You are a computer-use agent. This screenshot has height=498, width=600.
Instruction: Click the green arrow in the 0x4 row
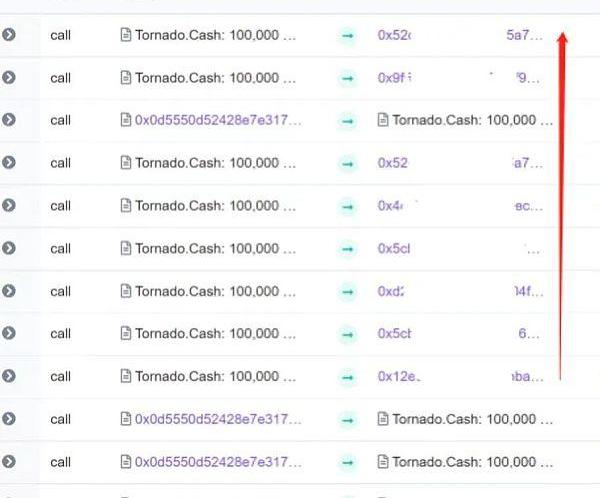(347, 205)
